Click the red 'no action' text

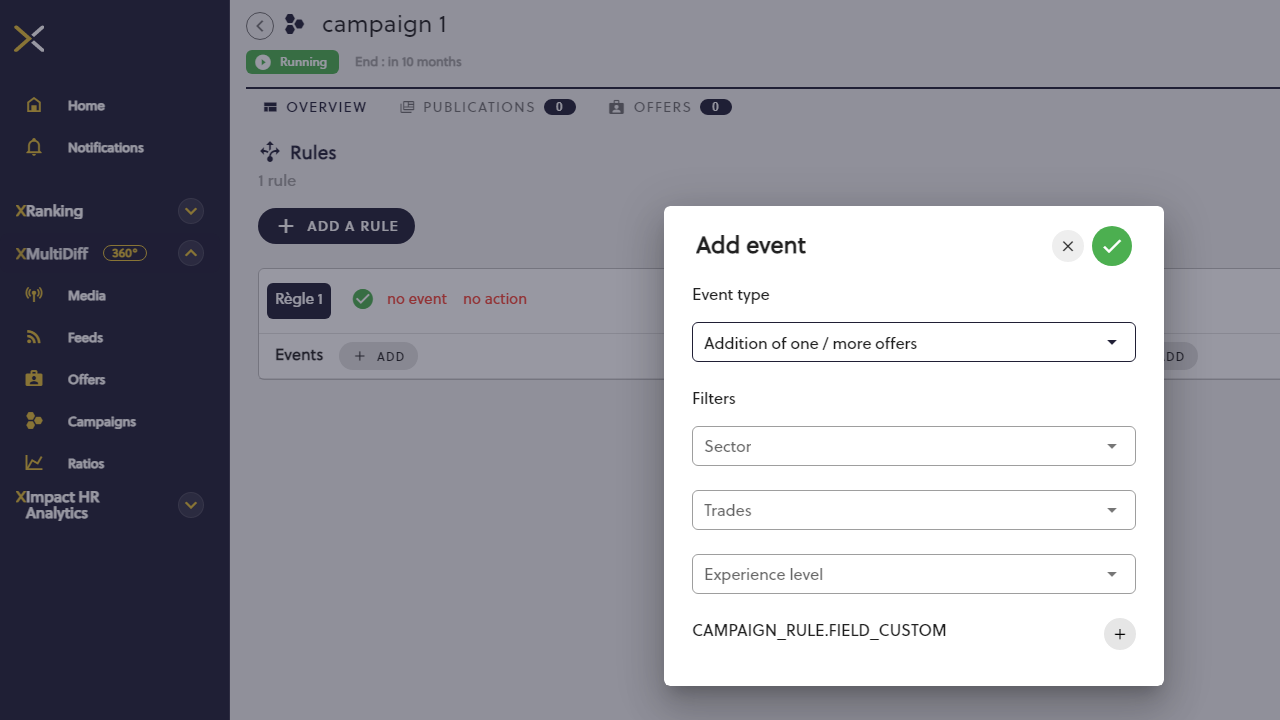(495, 299)
